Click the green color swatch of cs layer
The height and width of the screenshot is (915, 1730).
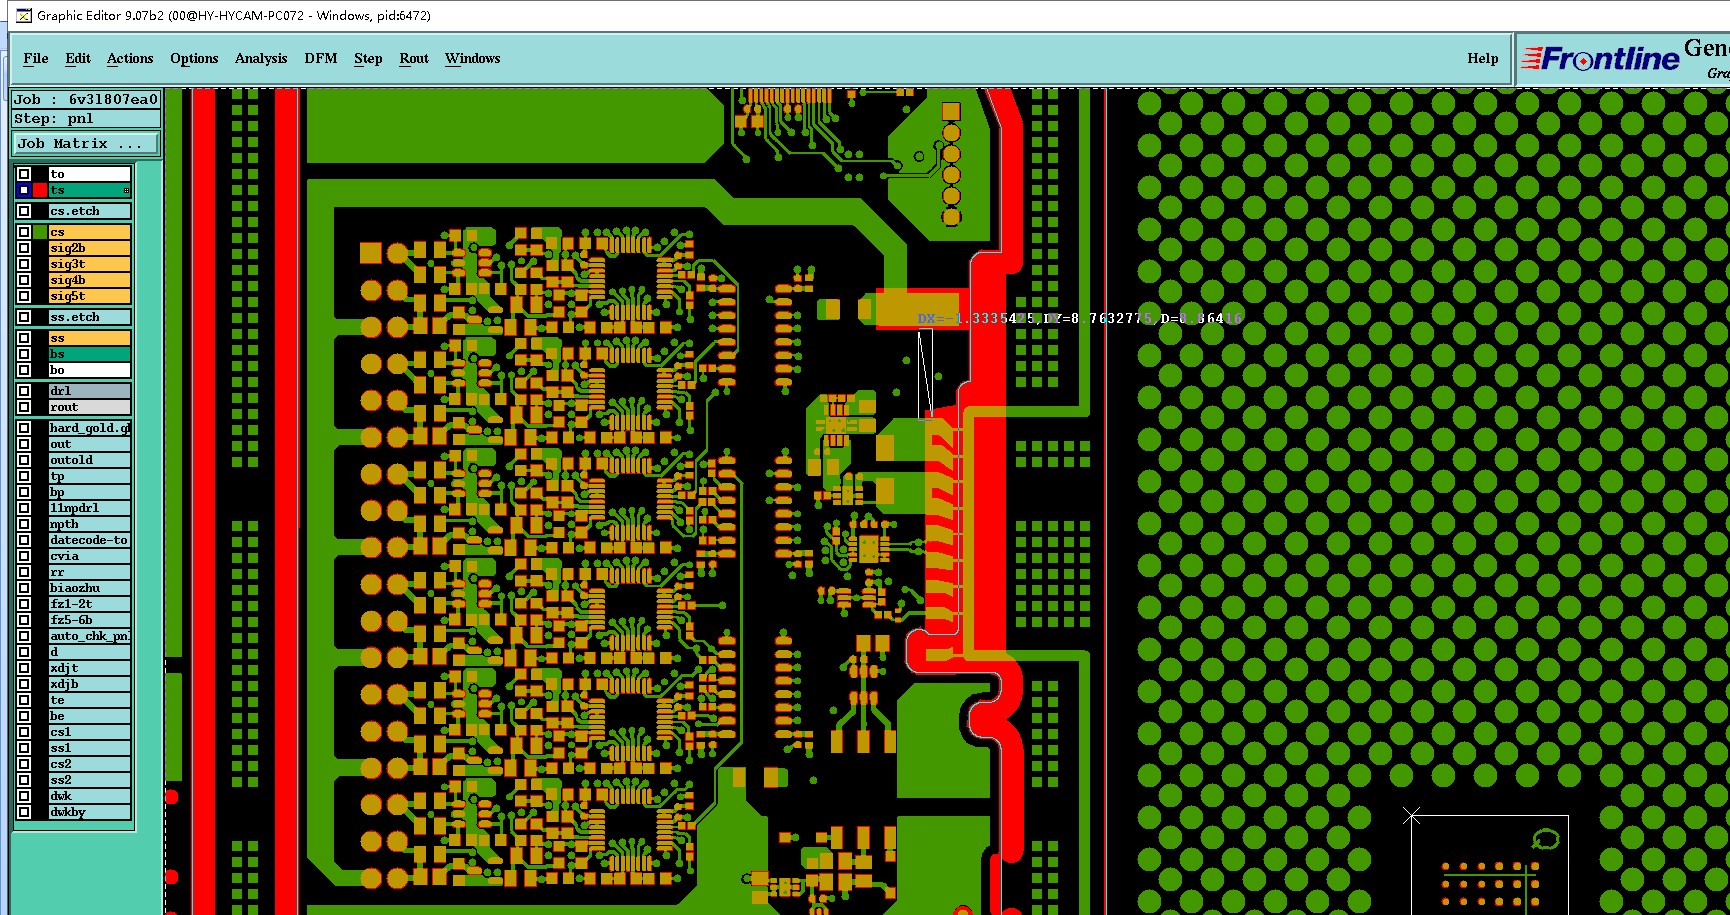click(40, 232)
